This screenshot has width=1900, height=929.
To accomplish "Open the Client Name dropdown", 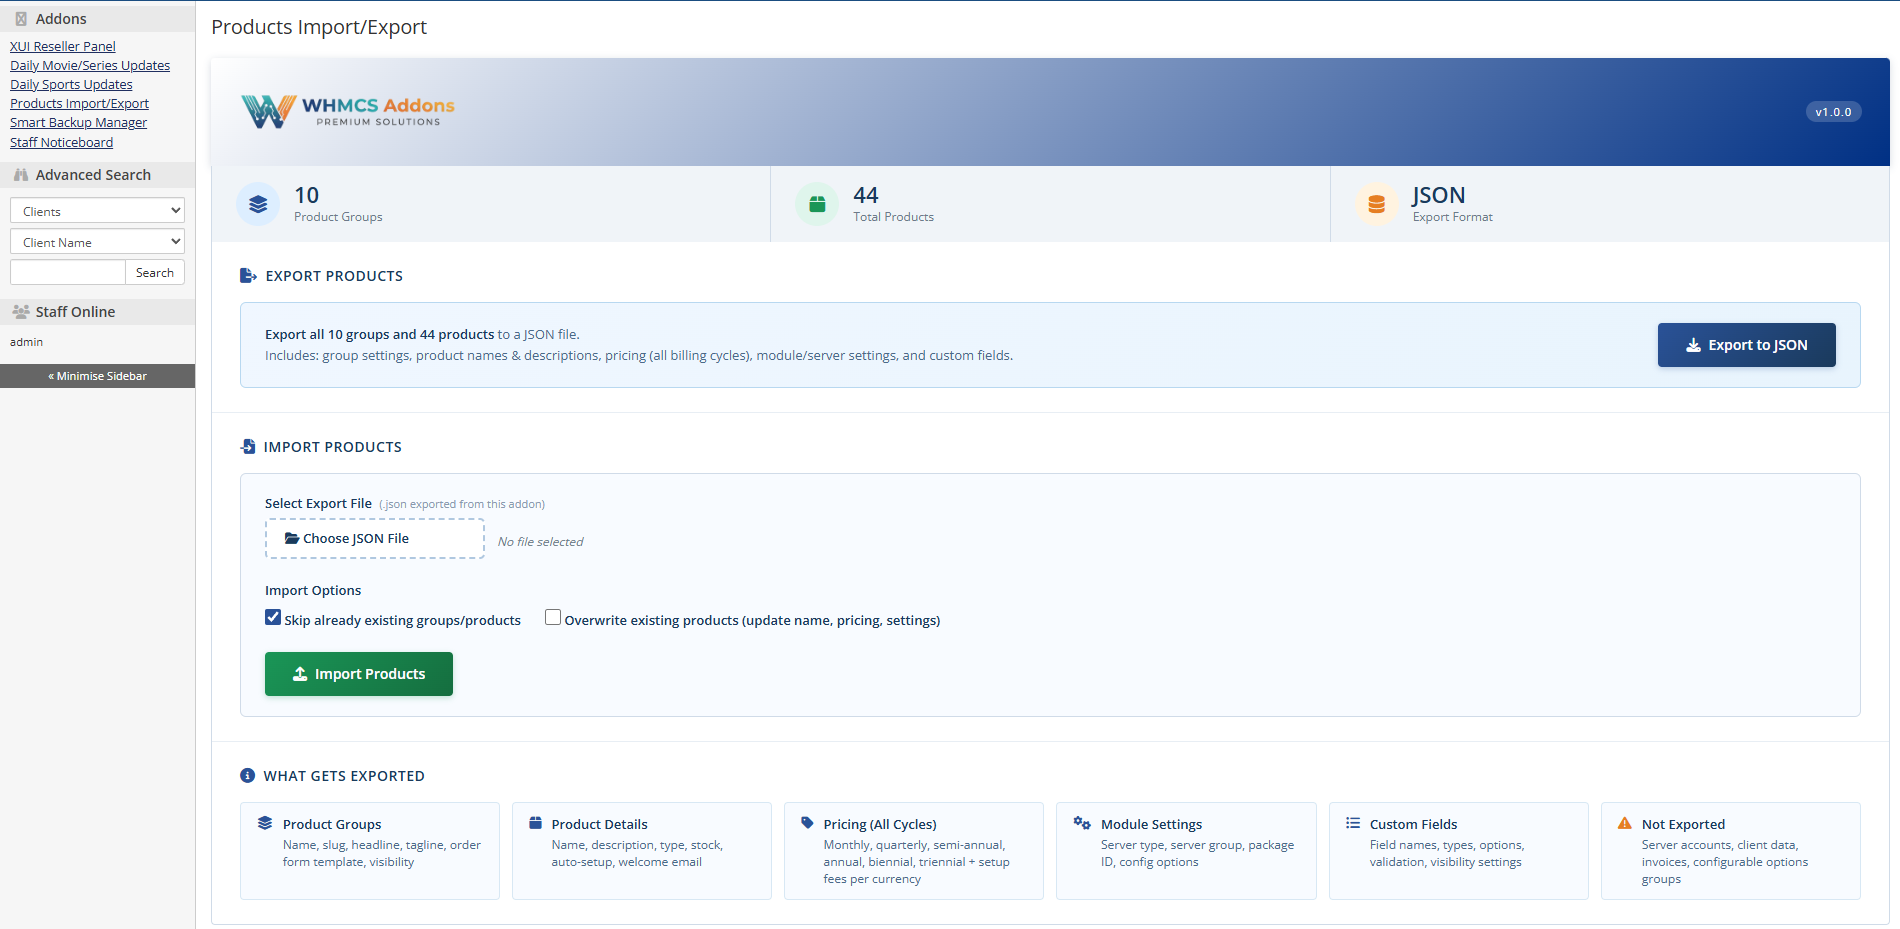I will point(97,241).
